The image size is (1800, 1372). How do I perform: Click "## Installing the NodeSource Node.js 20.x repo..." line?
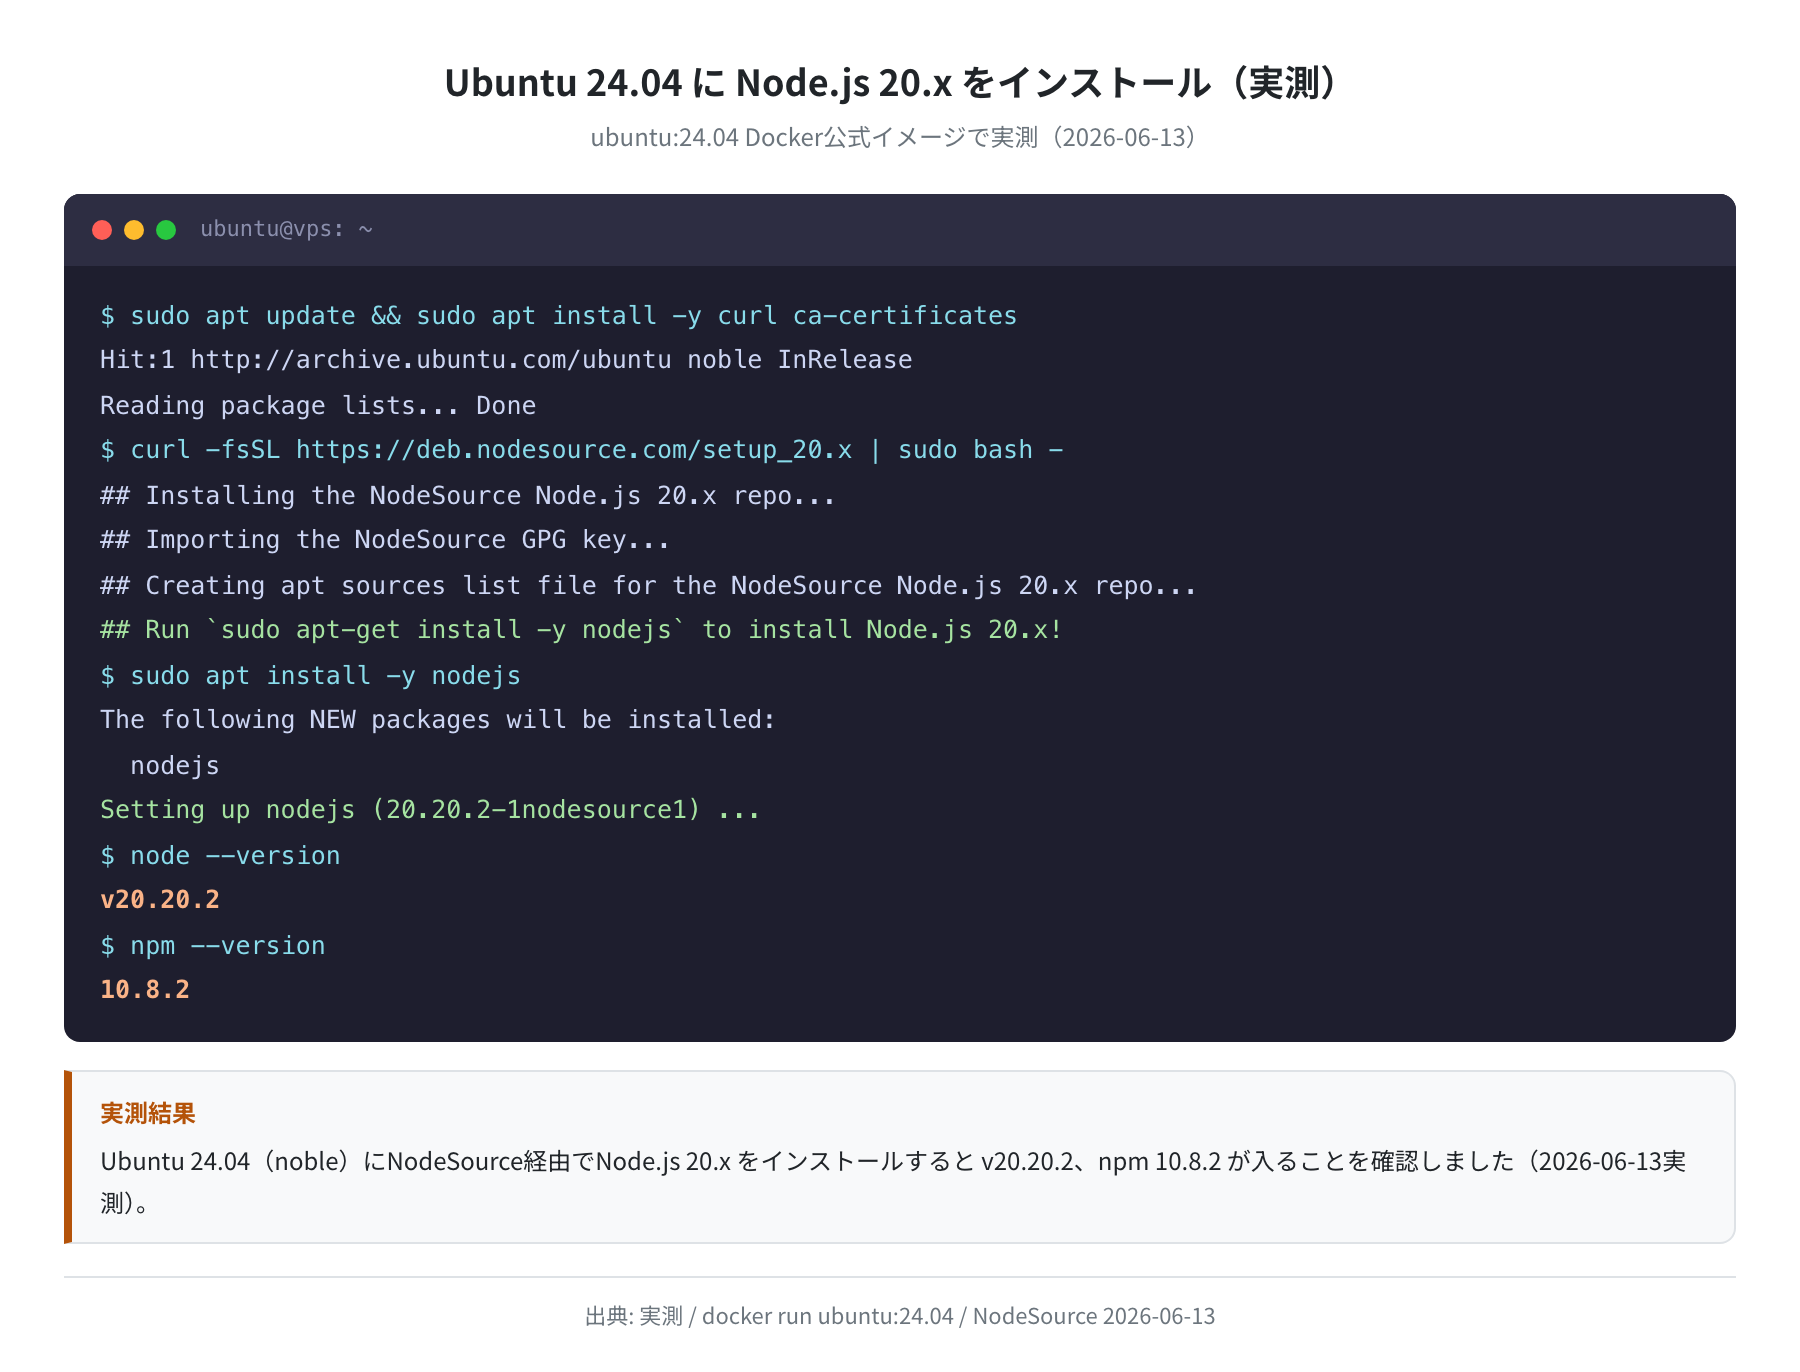(x=467, y=496)
